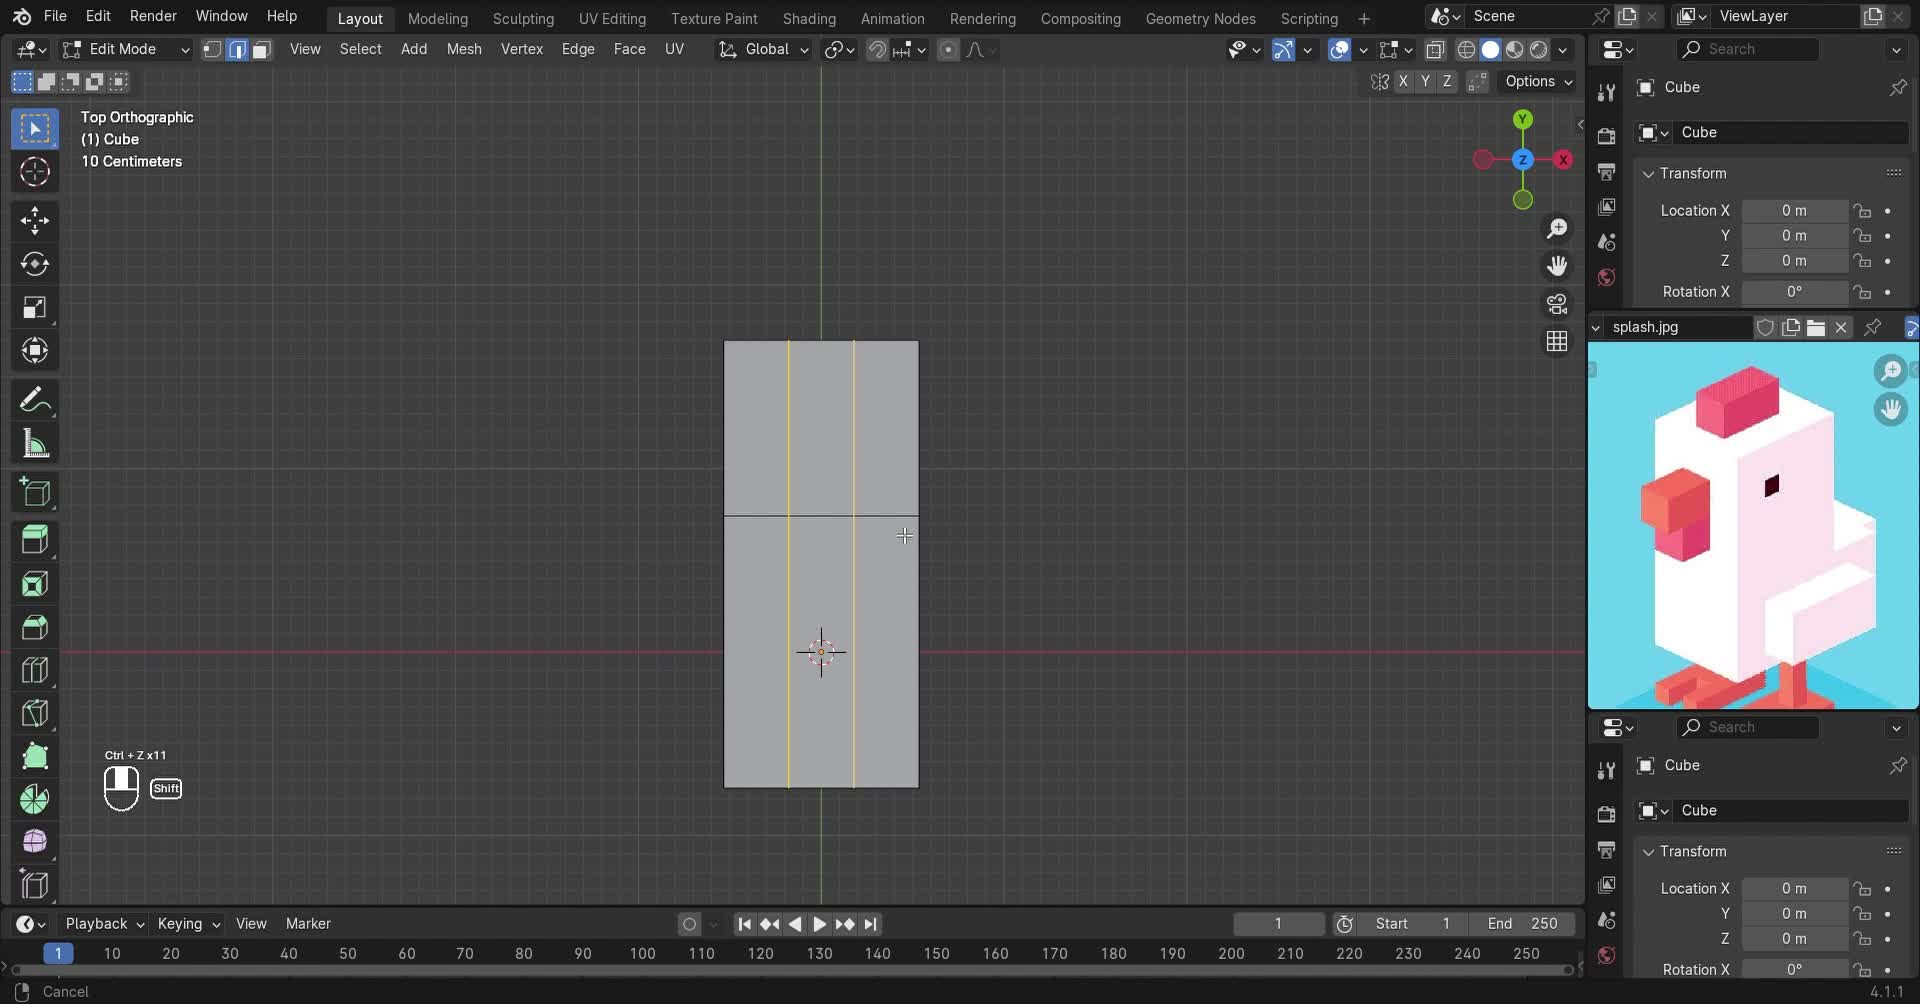Click the Select menu in viewport header
This screenshot has width=1920, height=1004.
coord(360,49)
